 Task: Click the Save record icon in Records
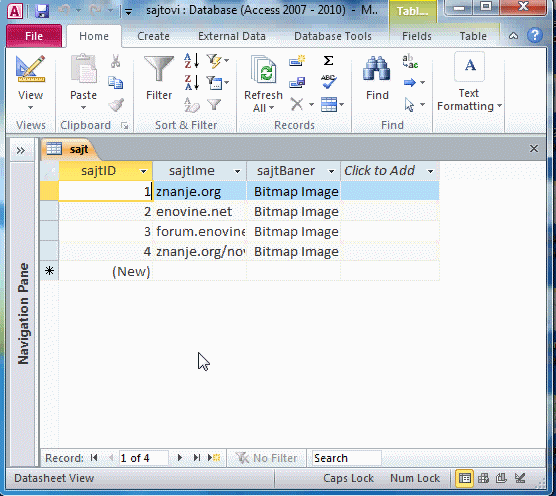[297, 83]
